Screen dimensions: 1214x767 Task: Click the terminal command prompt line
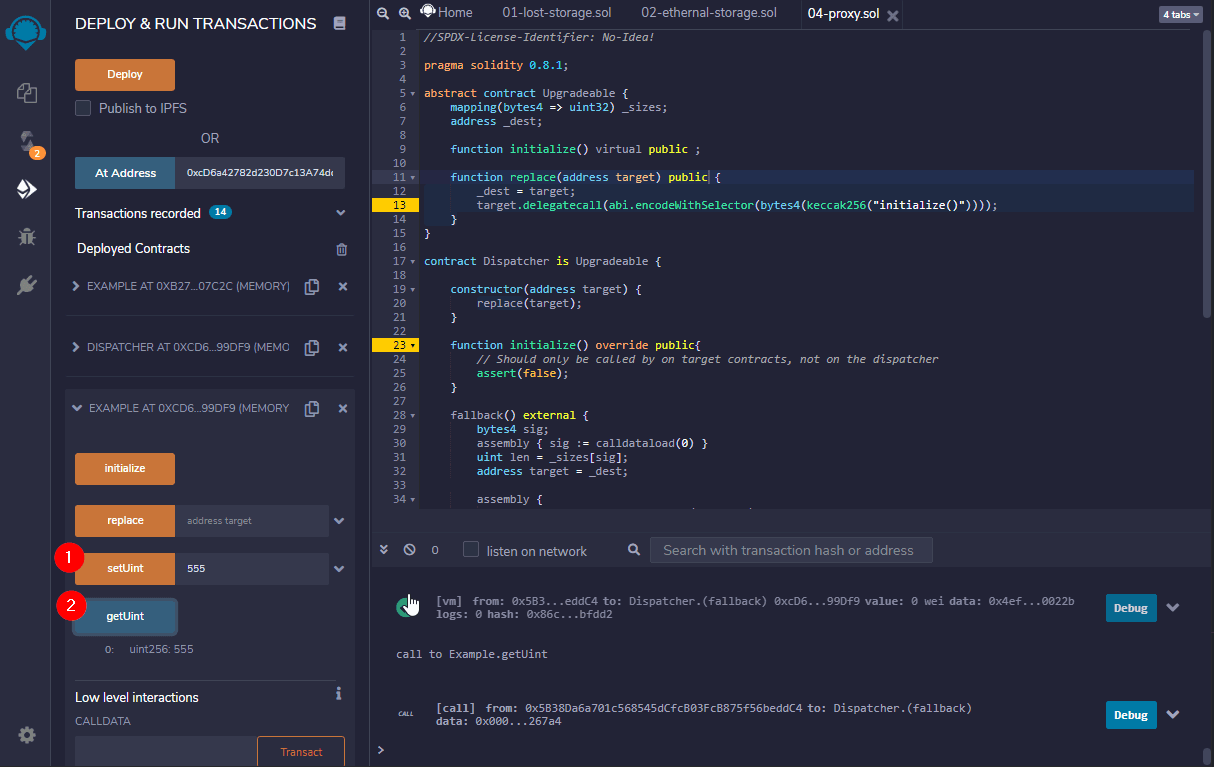pyautogui.click(x=790, y=749)
